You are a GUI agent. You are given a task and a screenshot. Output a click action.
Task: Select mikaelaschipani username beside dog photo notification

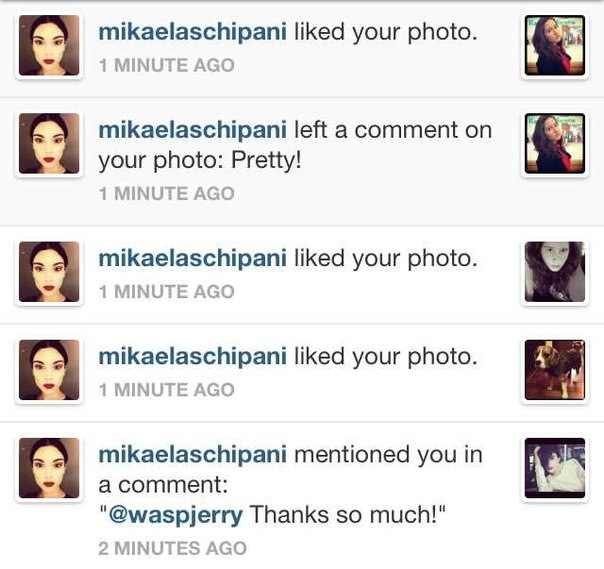192,357
